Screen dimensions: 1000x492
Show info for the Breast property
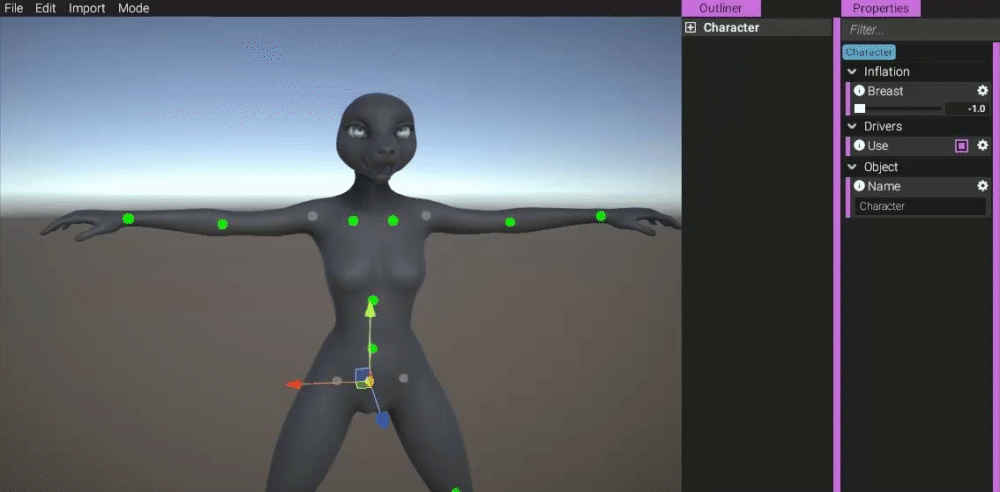[x=859, y=91]
